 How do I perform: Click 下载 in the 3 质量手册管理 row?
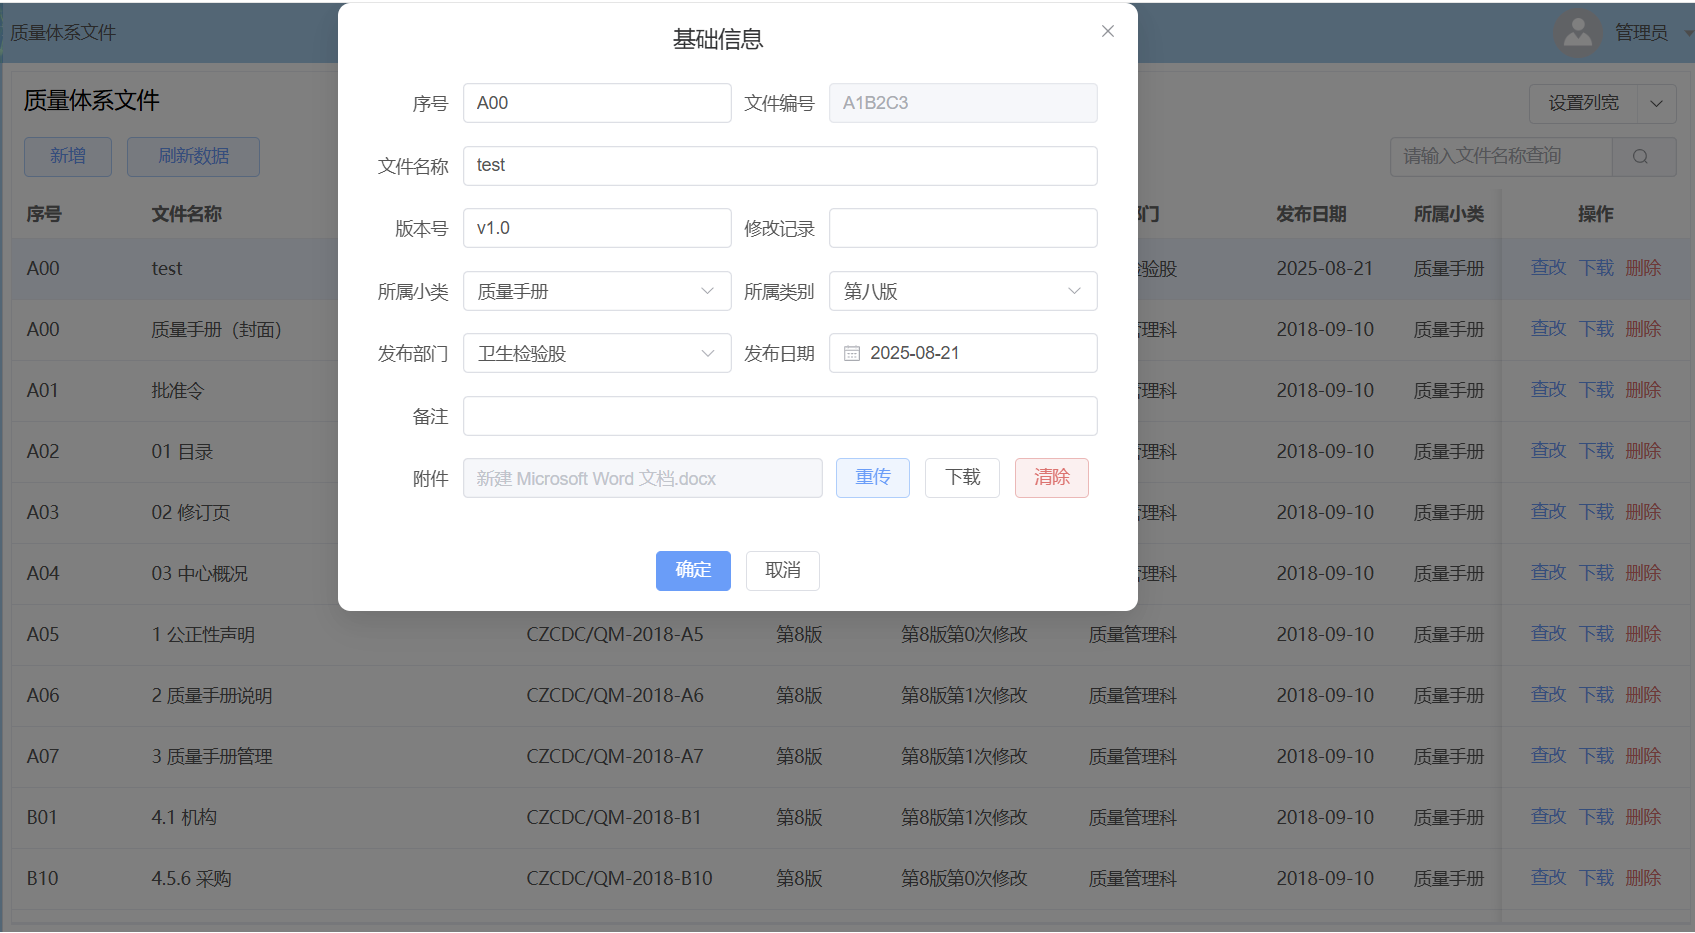(x=1596, y=756)
